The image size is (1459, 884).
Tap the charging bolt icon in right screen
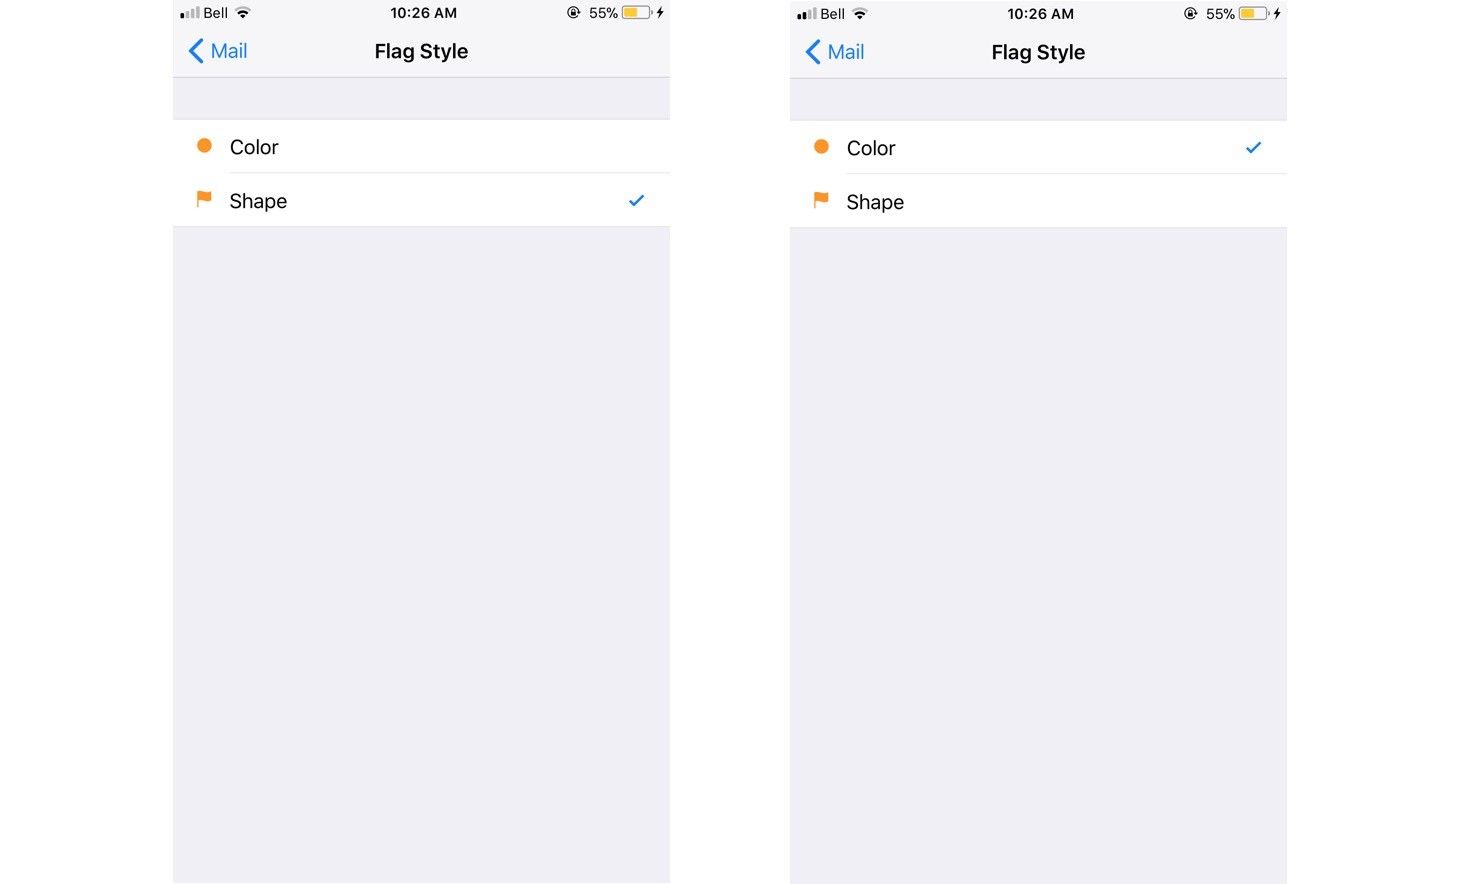pos(1277,14)
